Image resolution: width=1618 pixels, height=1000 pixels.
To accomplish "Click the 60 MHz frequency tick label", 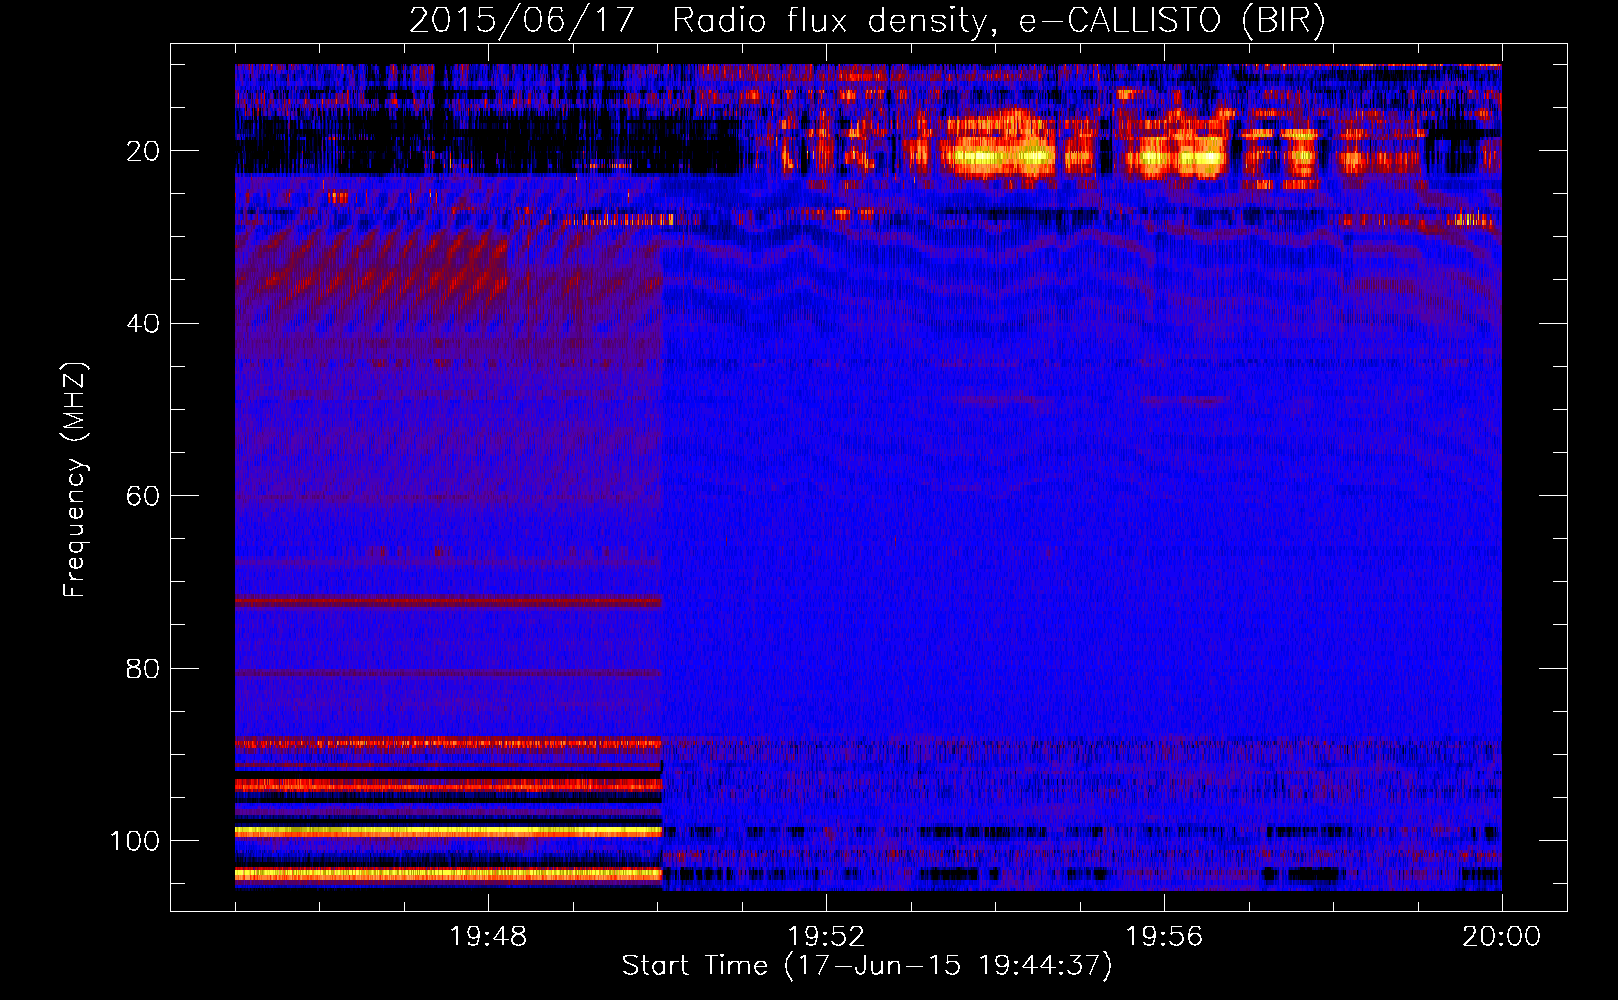I will click(143, 496).
